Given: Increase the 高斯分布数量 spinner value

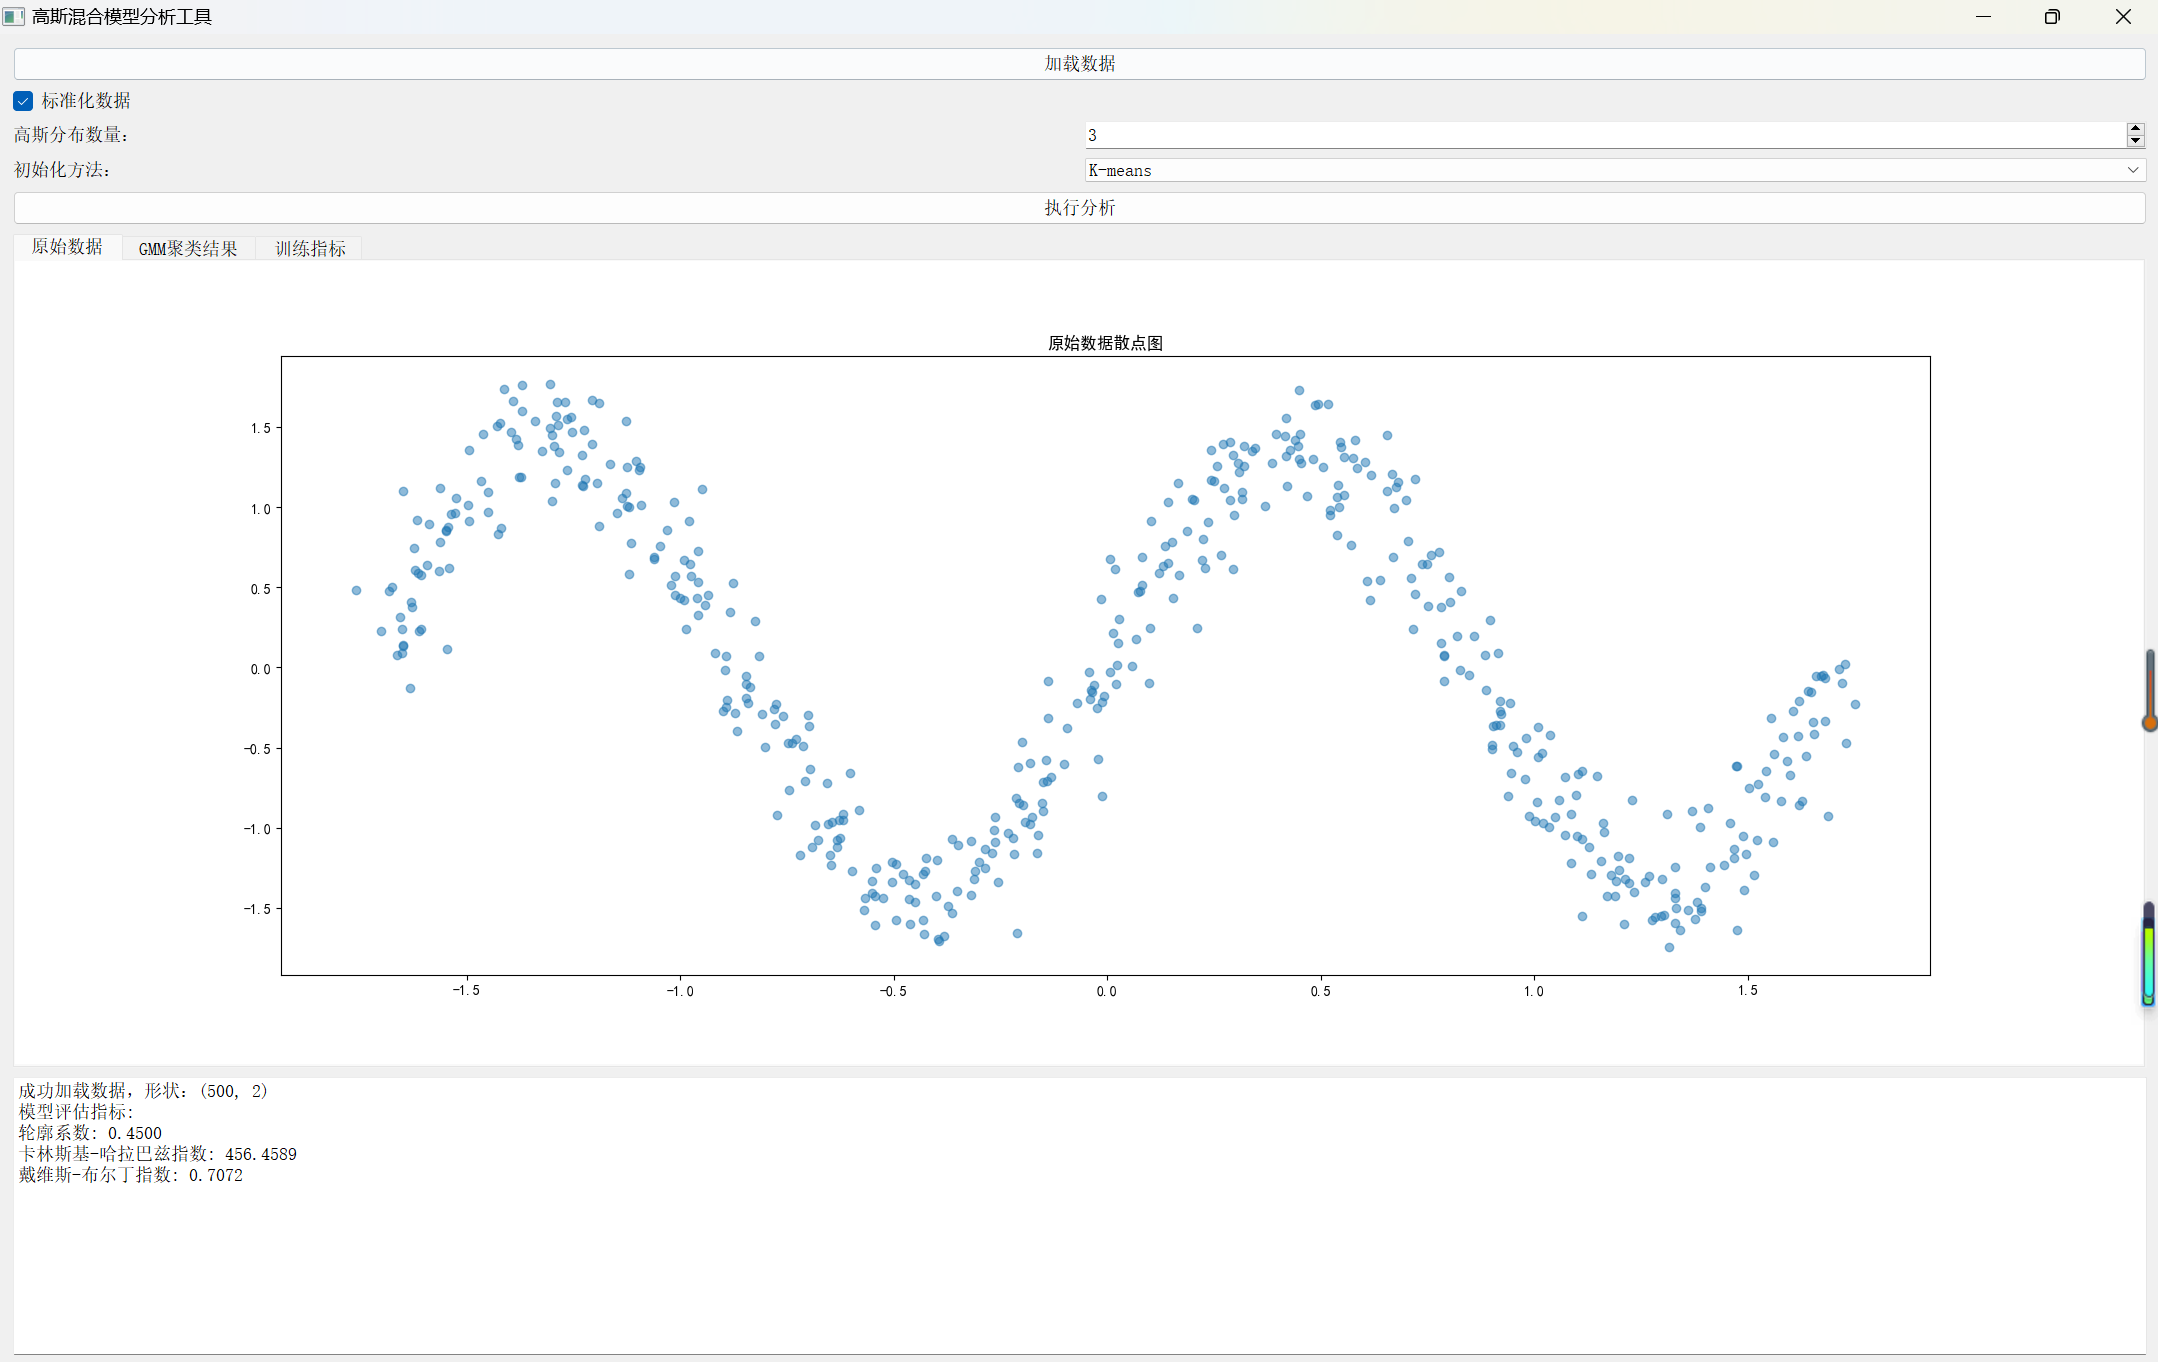Looking at the screenshot, I should 2135,129.
